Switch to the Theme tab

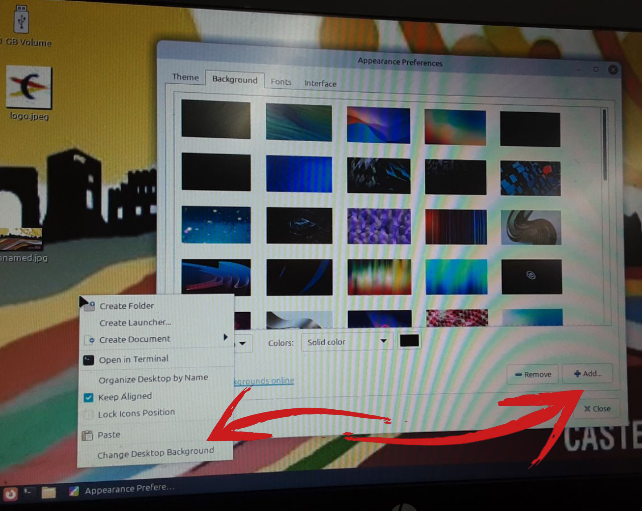[185, 77]
